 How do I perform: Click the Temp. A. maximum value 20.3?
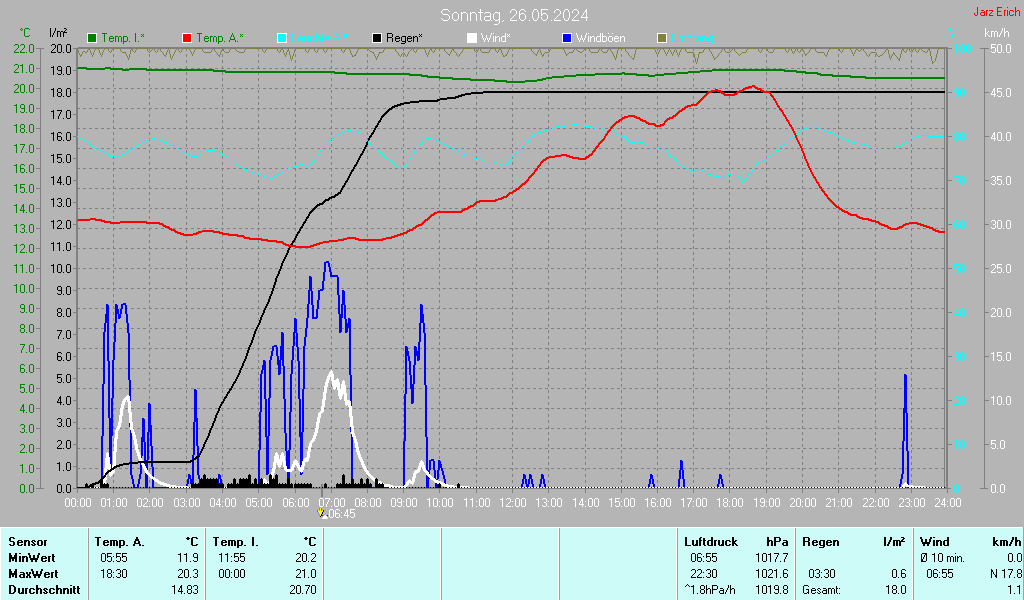(188, 574)
